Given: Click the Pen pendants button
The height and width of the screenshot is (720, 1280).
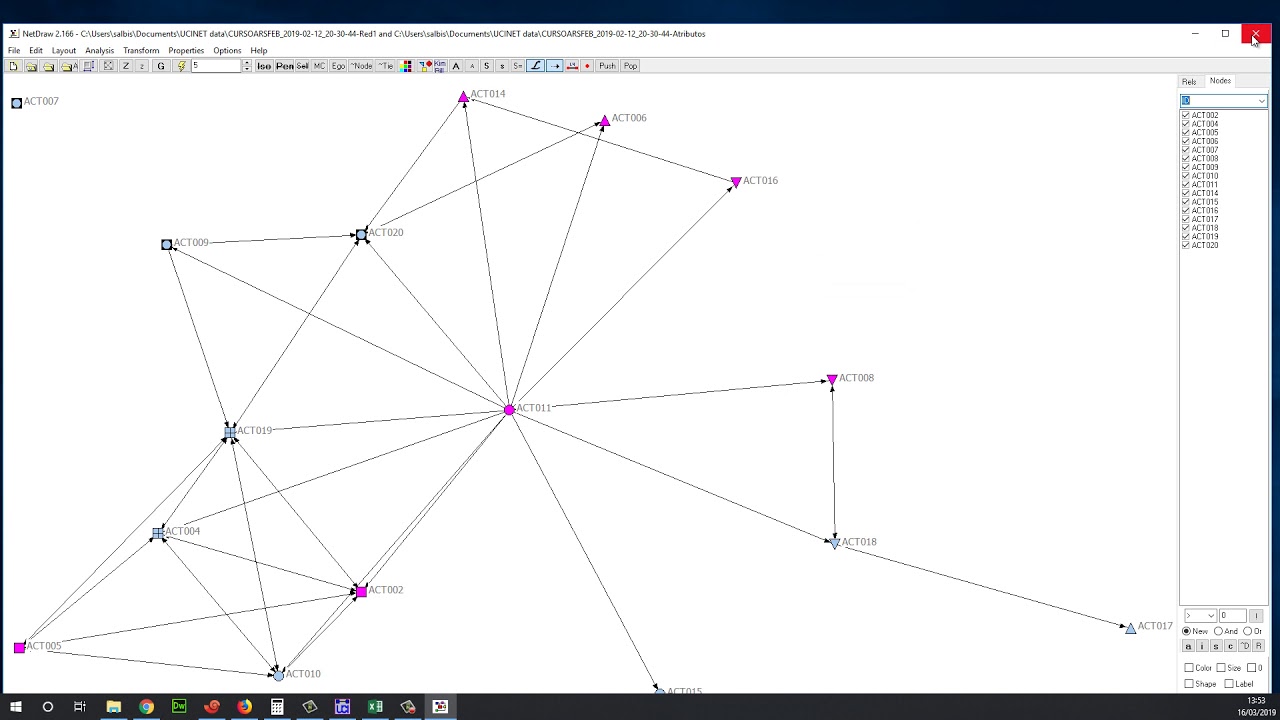Looking at the screenshot, I should (285, 66).
